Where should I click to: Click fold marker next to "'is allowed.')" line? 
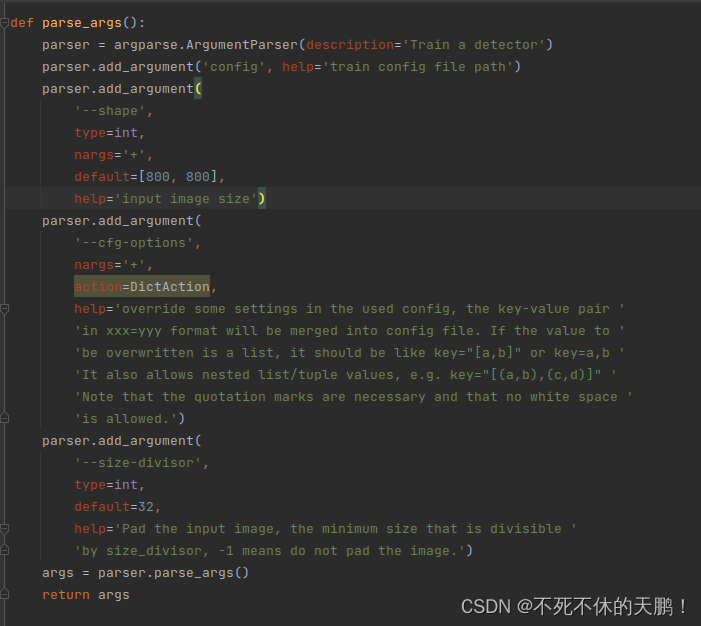tap(5, 419)
